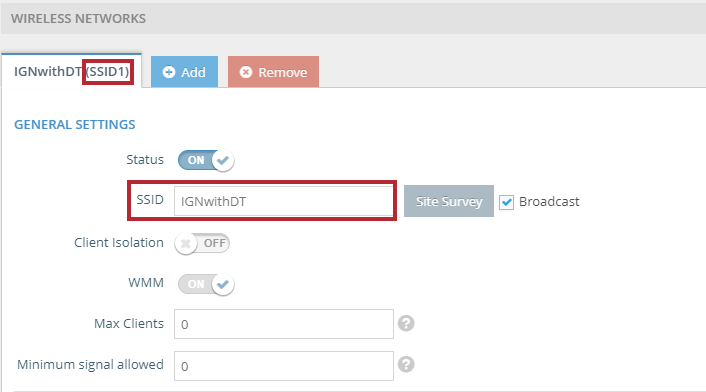Click the General Settings heading
The width and height of the screenshot is (706, 392).
point(75,125)
